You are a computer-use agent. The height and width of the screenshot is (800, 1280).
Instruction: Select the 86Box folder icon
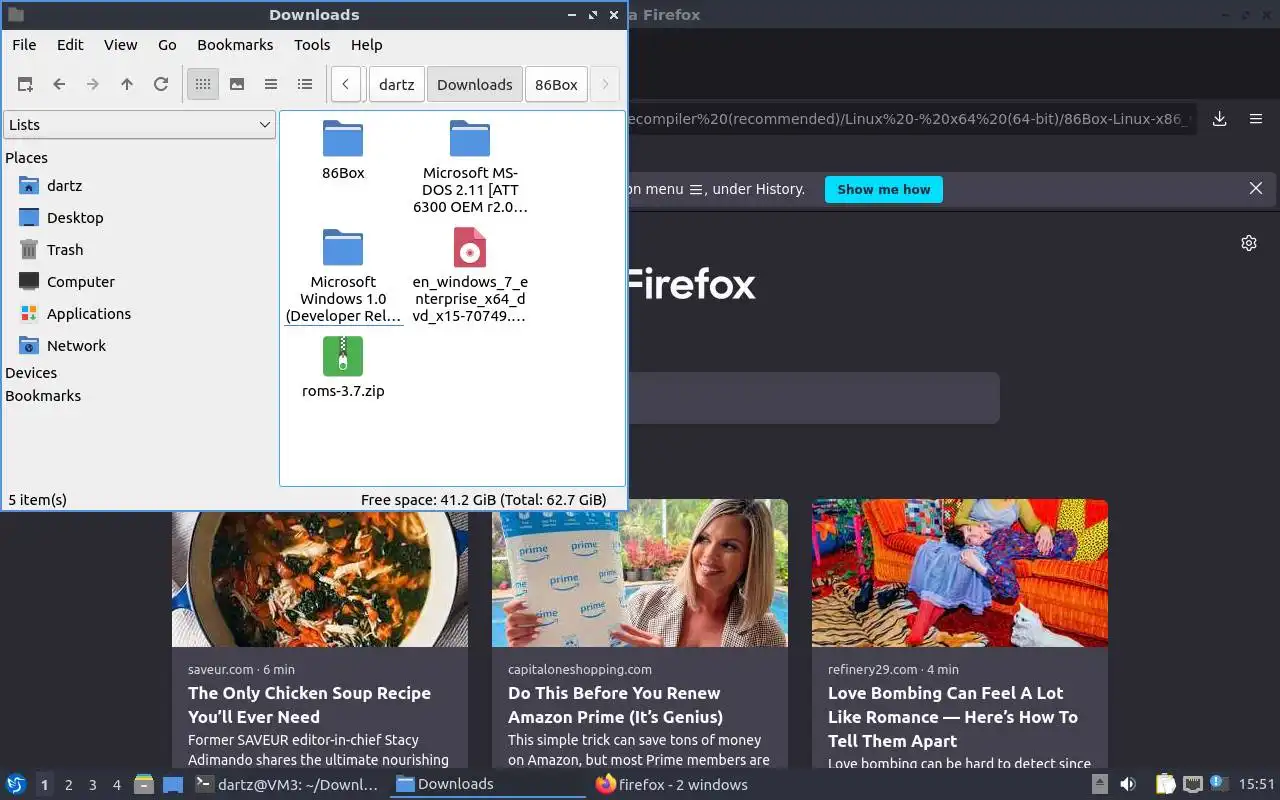[x=343, y=139]
